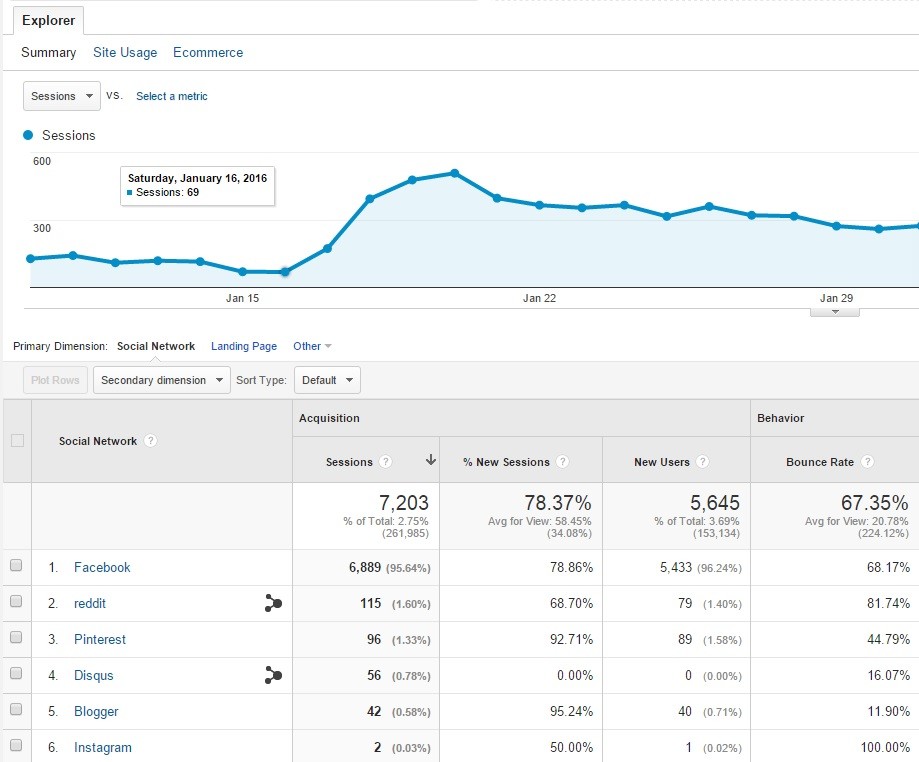Open the Sessions metric dropdown

point(62,96)
